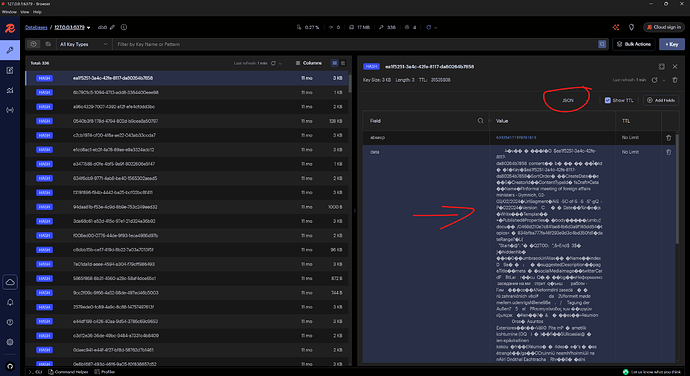Refresh the key list
Image resolution: width=690 pixels, height=376 pixels.
[x=273, y=63]
